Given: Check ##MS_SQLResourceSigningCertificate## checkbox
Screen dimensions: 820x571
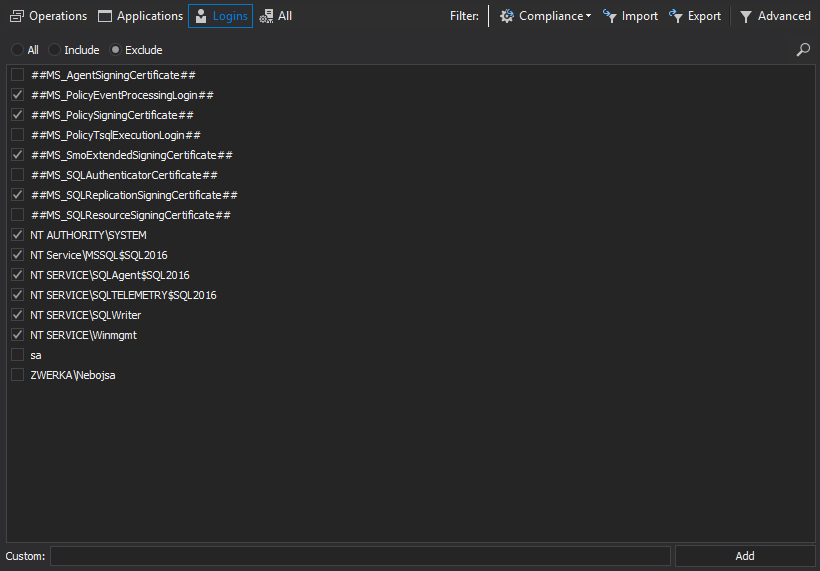Looking at the screenshot, I should 17,215.
